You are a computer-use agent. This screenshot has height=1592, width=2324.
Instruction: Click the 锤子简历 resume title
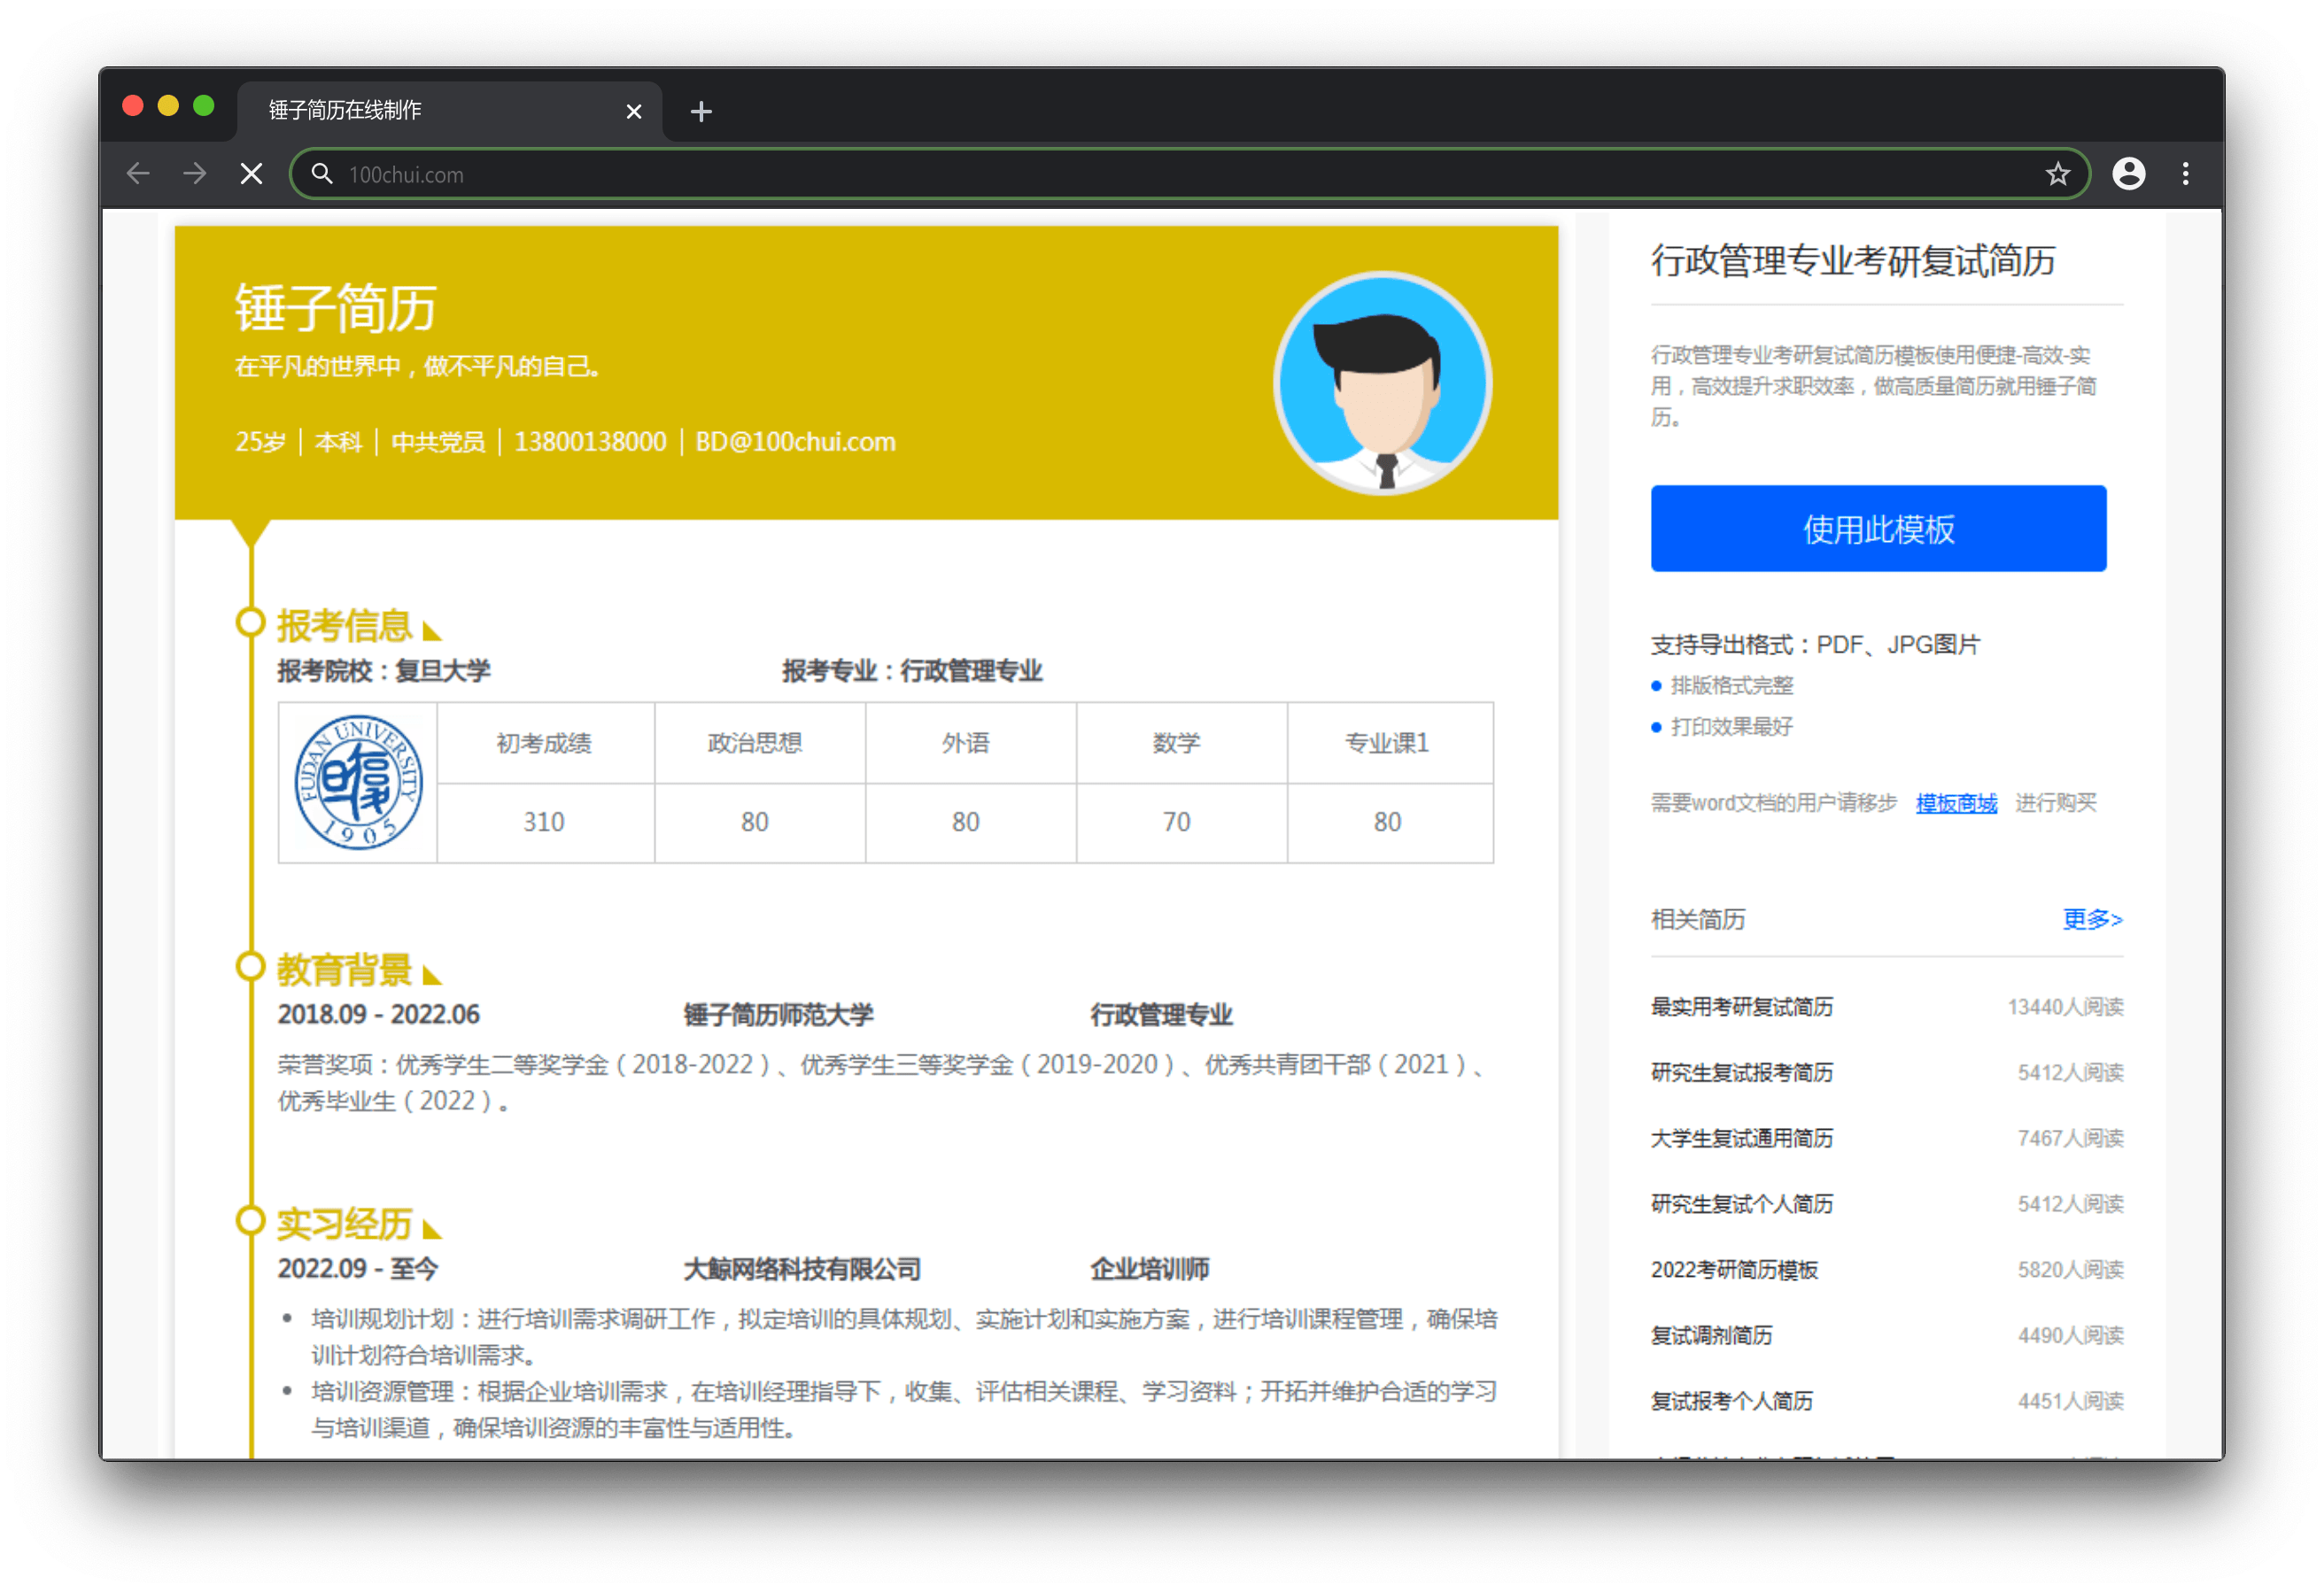coord(335,307)
